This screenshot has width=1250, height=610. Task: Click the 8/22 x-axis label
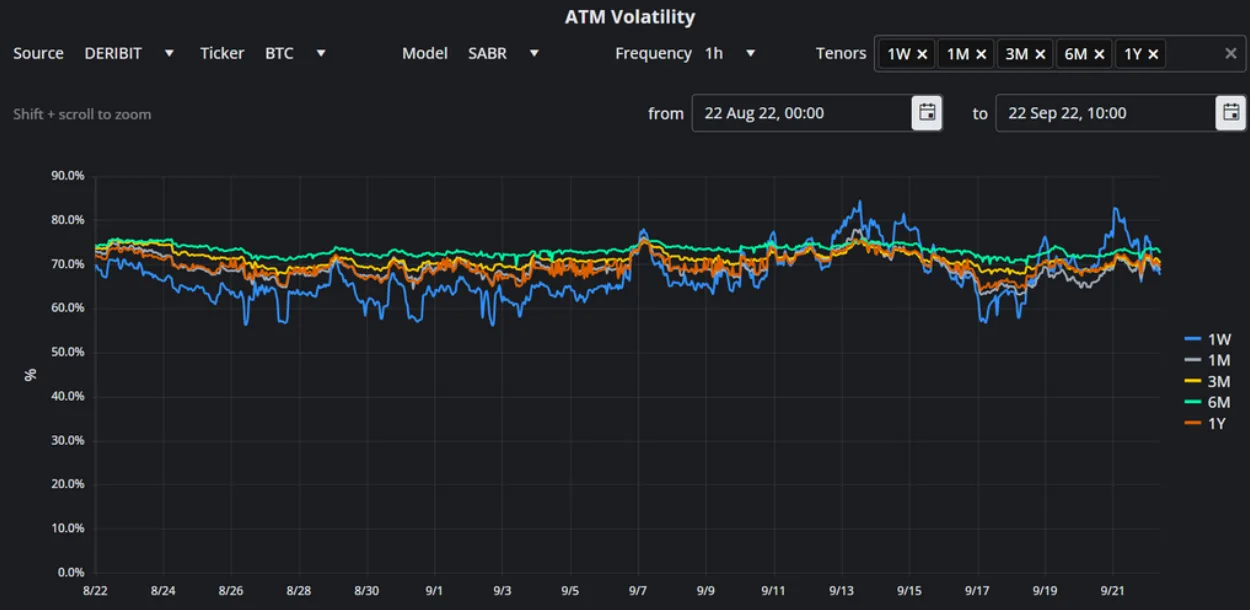tap(95, 591)
